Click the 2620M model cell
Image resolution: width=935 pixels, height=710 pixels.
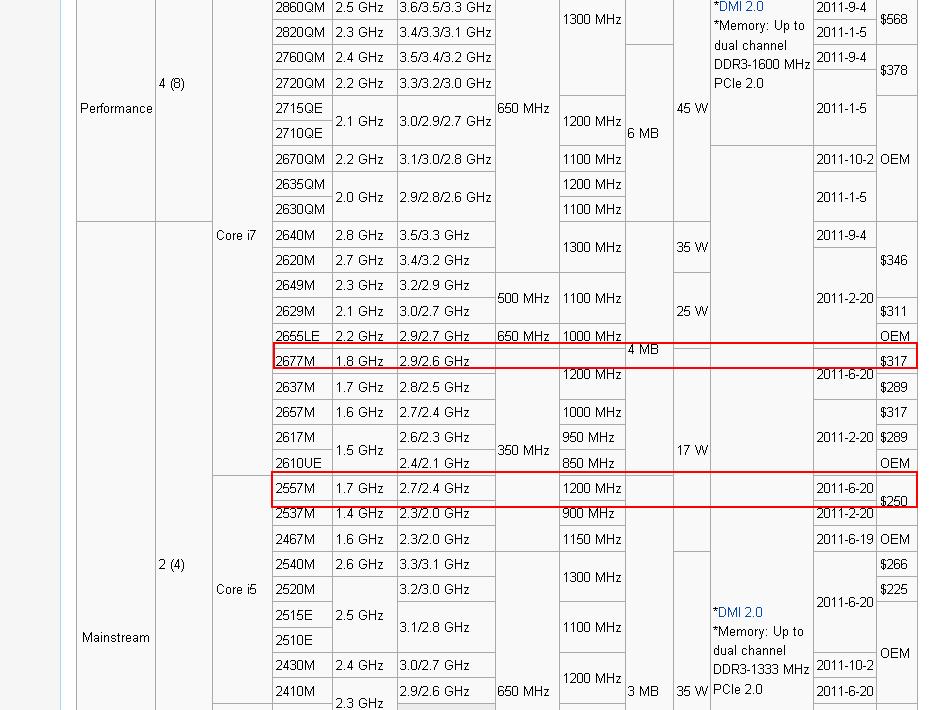coord(302,260)
